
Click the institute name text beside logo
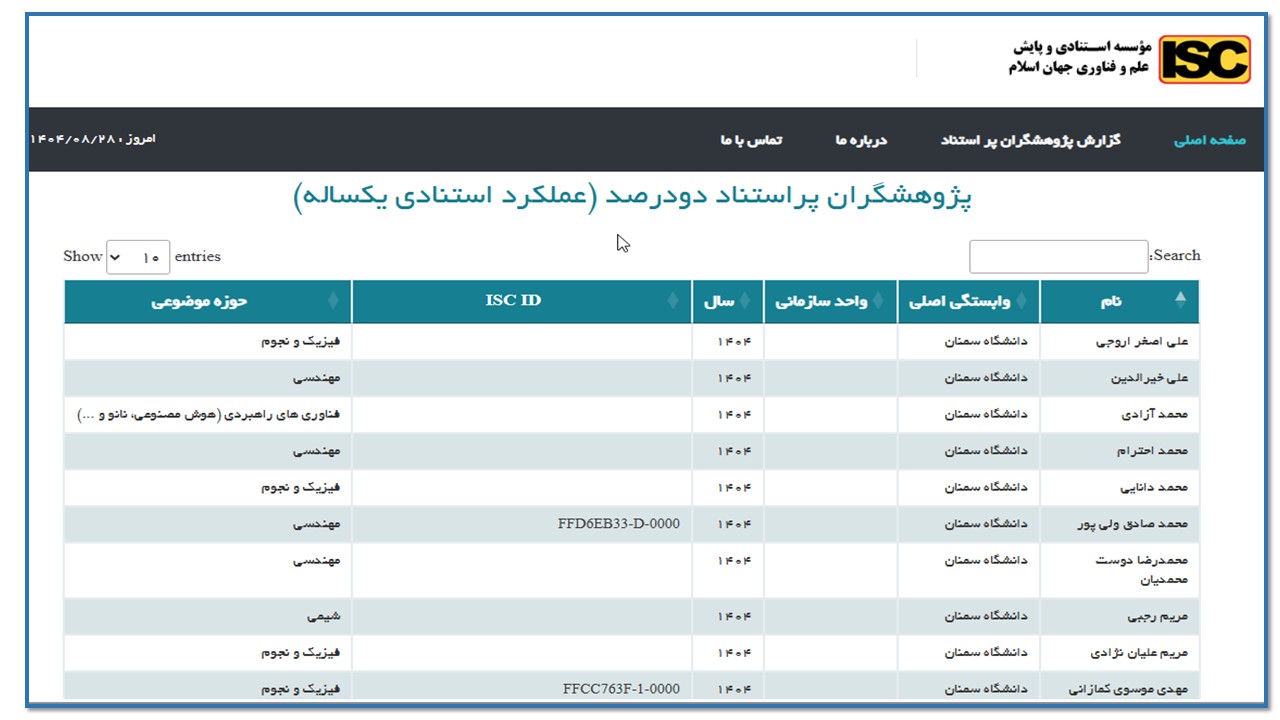pos(1079,58)
